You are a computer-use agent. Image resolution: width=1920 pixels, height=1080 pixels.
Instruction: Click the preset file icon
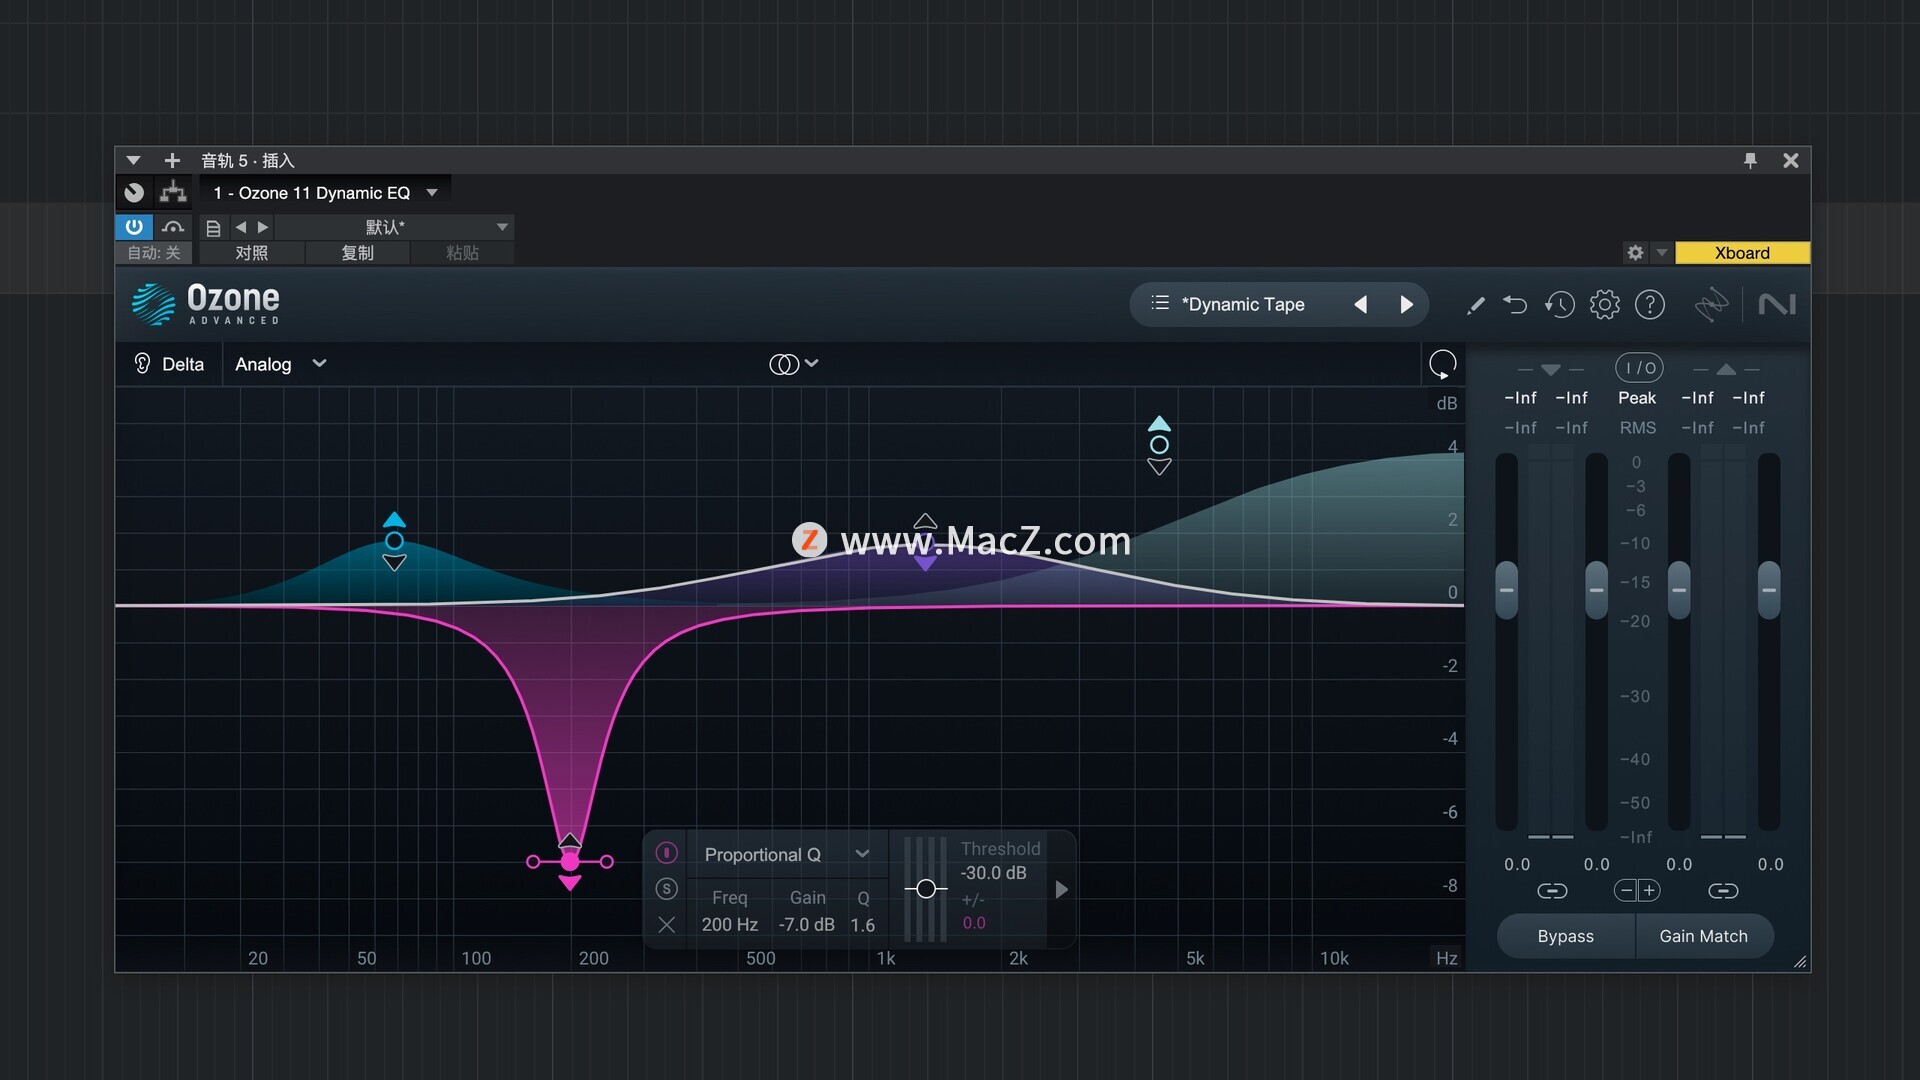pos(213,228)
